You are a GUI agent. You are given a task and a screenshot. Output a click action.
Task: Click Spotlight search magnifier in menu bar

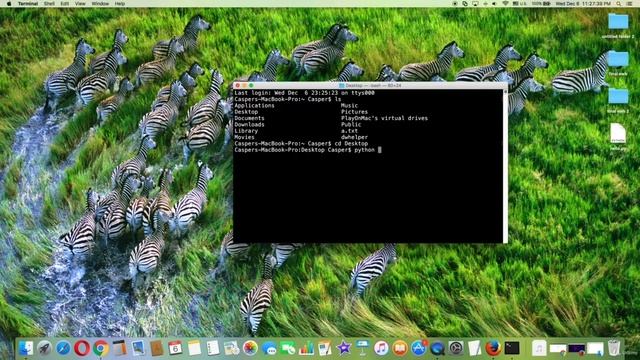tap(619, 3)
